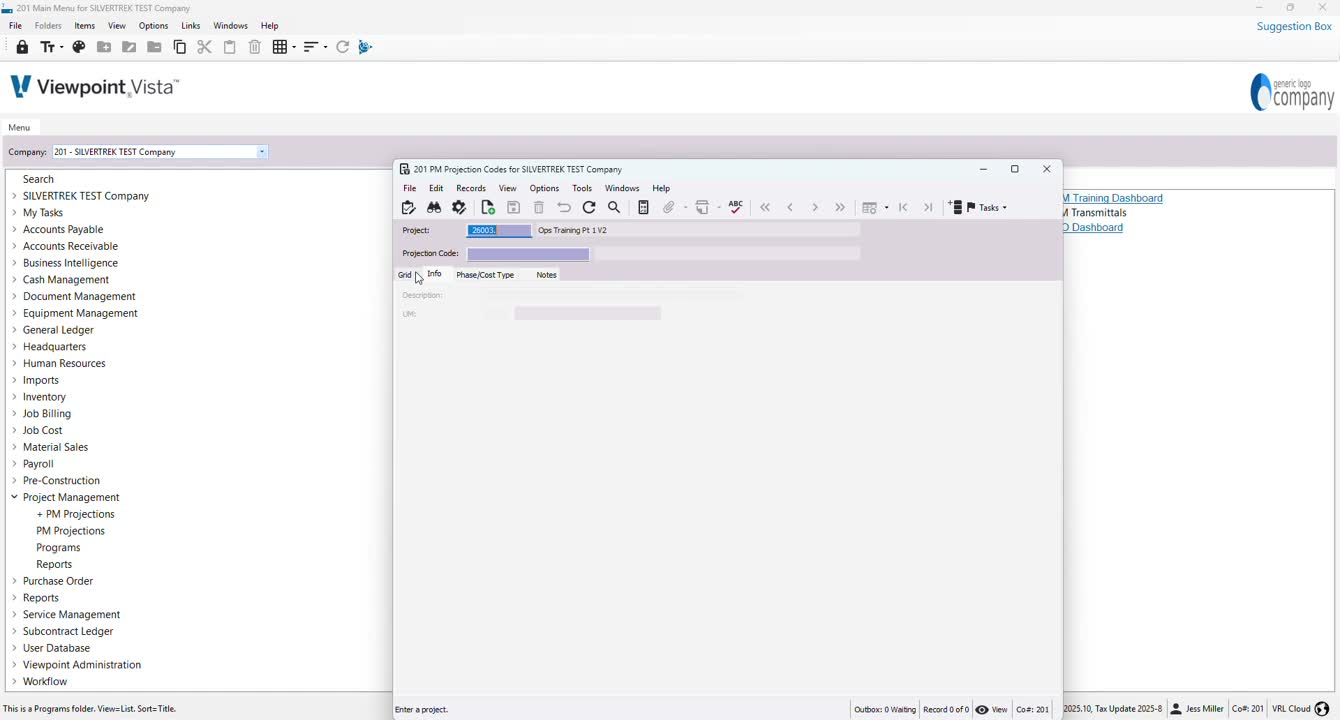Open the Tasks flag dropdown
Screen dimensions: 1340x720
coord(987,208)
